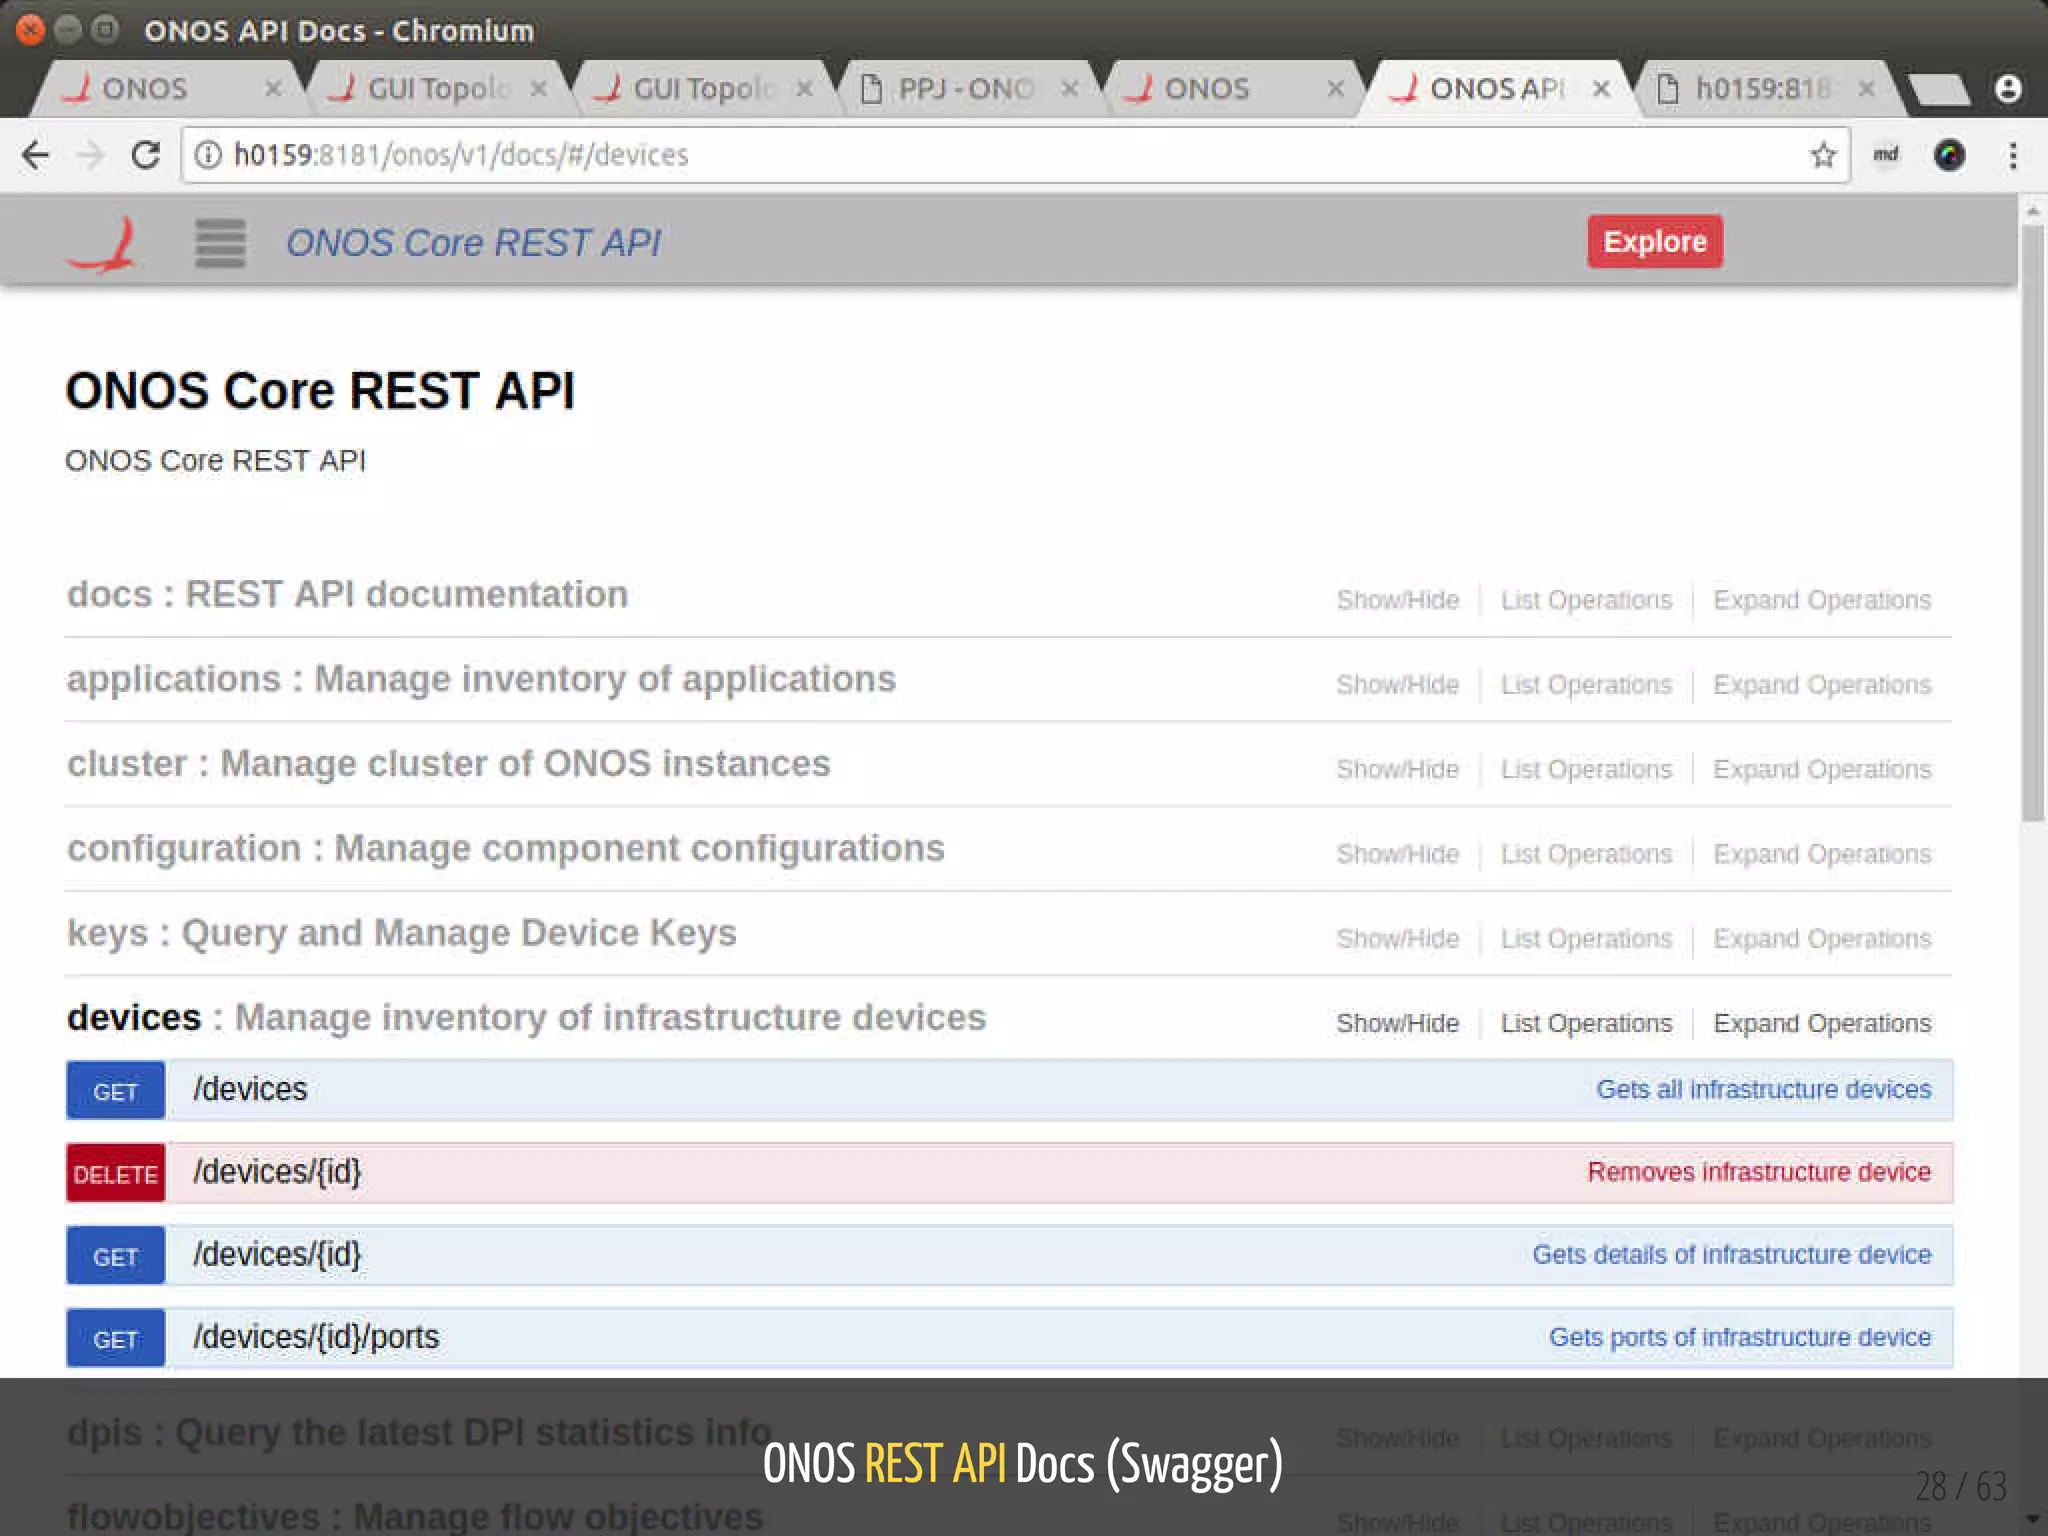Open the /devices/{id}/ports endpoint path
The image size is (2048, 1536).
click(316, 1337)
